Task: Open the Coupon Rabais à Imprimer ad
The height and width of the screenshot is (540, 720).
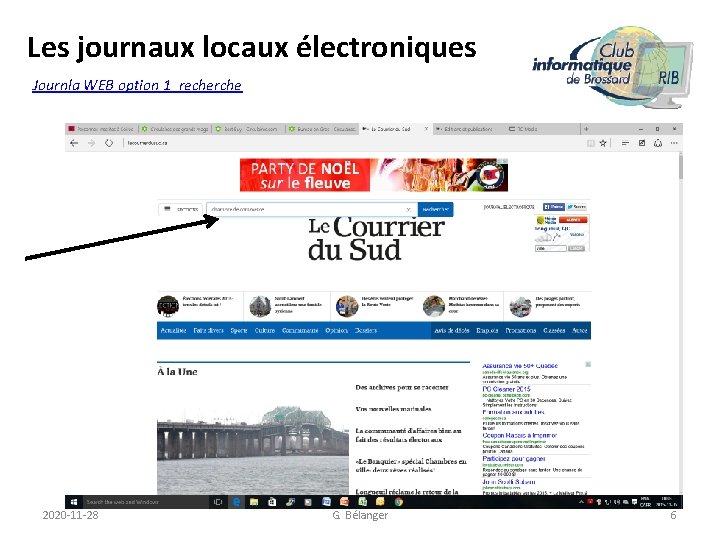Action: click(519, 435)
